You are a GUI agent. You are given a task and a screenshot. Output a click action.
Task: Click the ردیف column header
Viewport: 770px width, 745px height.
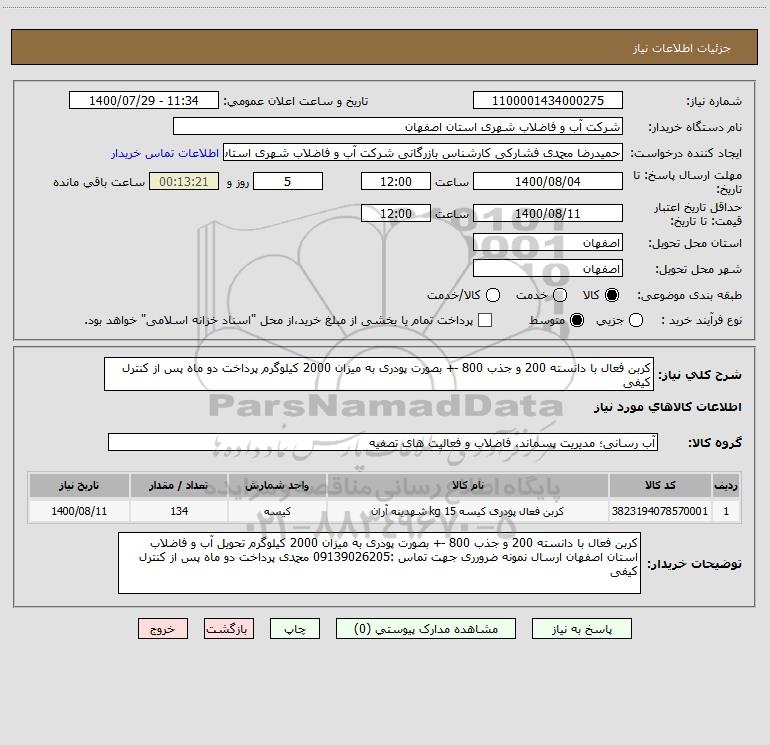click(726, 485)
